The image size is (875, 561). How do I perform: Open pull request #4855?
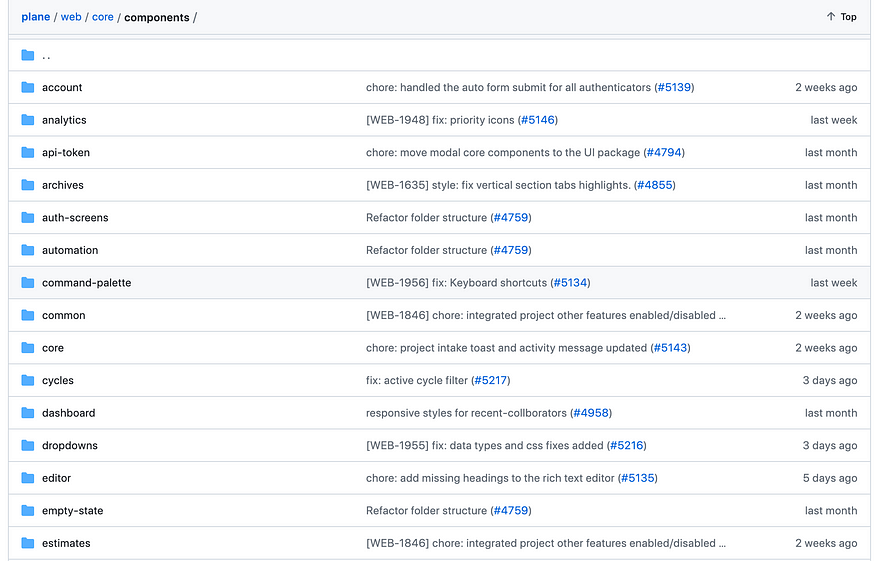point(655,185)
